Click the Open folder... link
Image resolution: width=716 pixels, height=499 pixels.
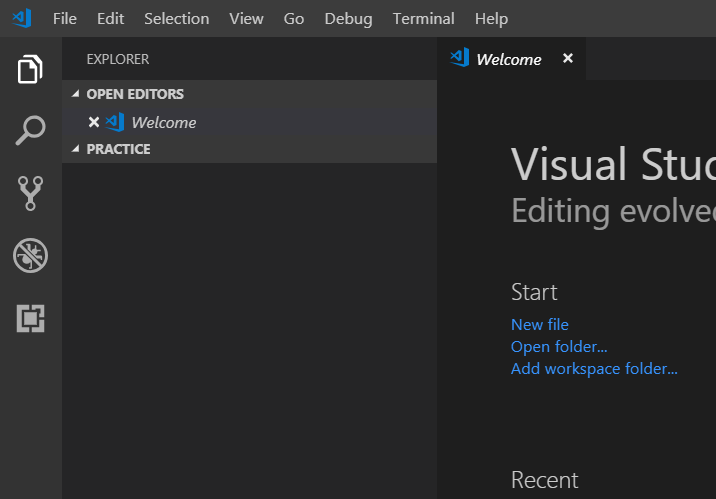559,347
